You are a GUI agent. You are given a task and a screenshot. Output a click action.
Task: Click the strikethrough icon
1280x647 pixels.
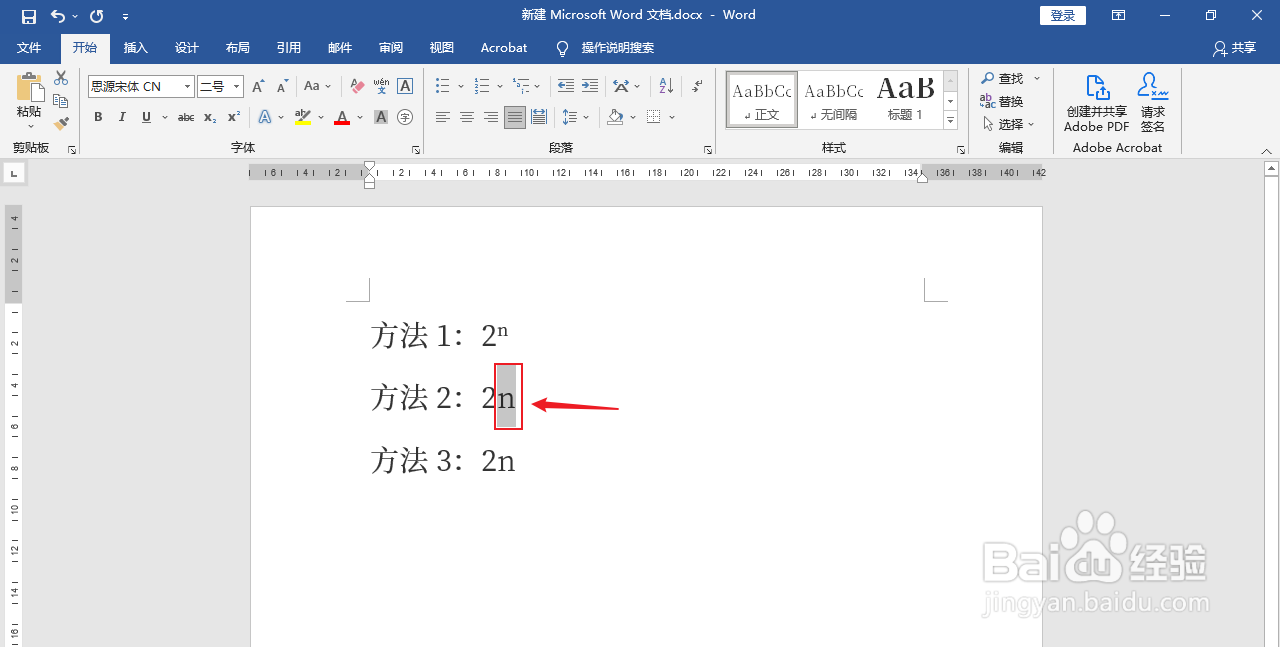[x=185, y=117]
